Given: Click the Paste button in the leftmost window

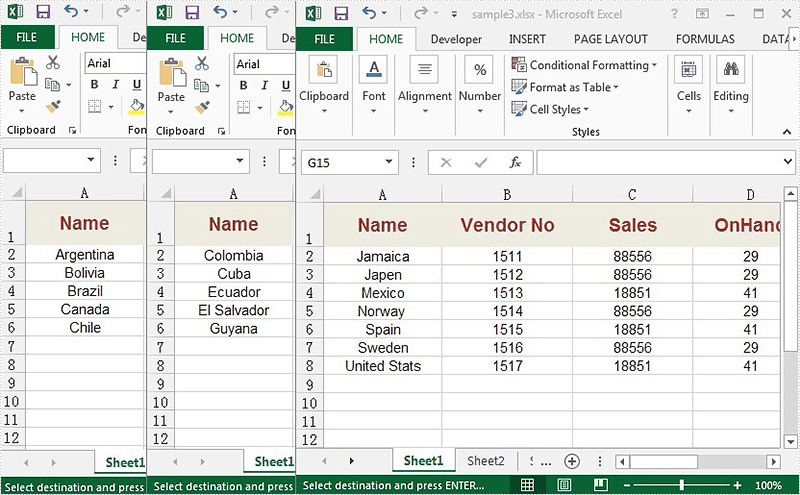Looking at the screenshot, I should [x=22, y=86].
